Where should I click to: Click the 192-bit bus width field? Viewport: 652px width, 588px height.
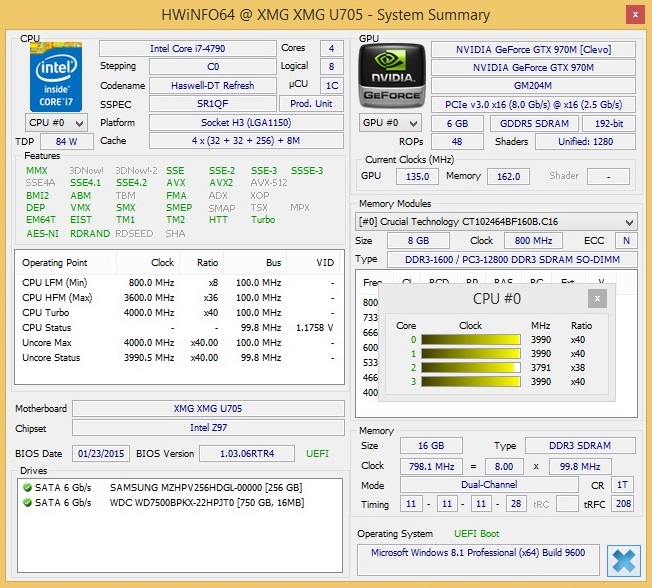609,124
